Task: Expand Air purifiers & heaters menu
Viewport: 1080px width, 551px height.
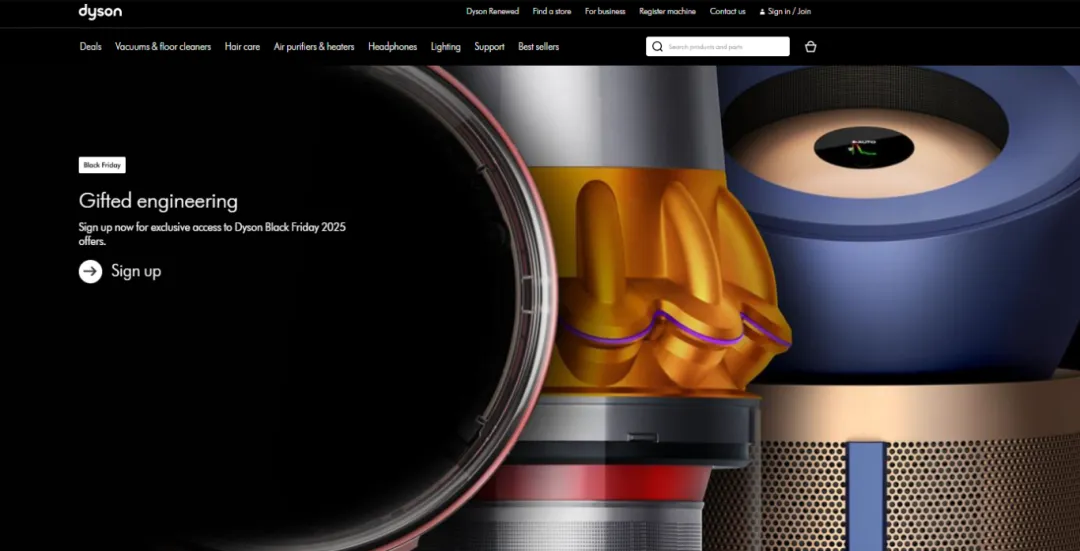Action: [314, 47]
